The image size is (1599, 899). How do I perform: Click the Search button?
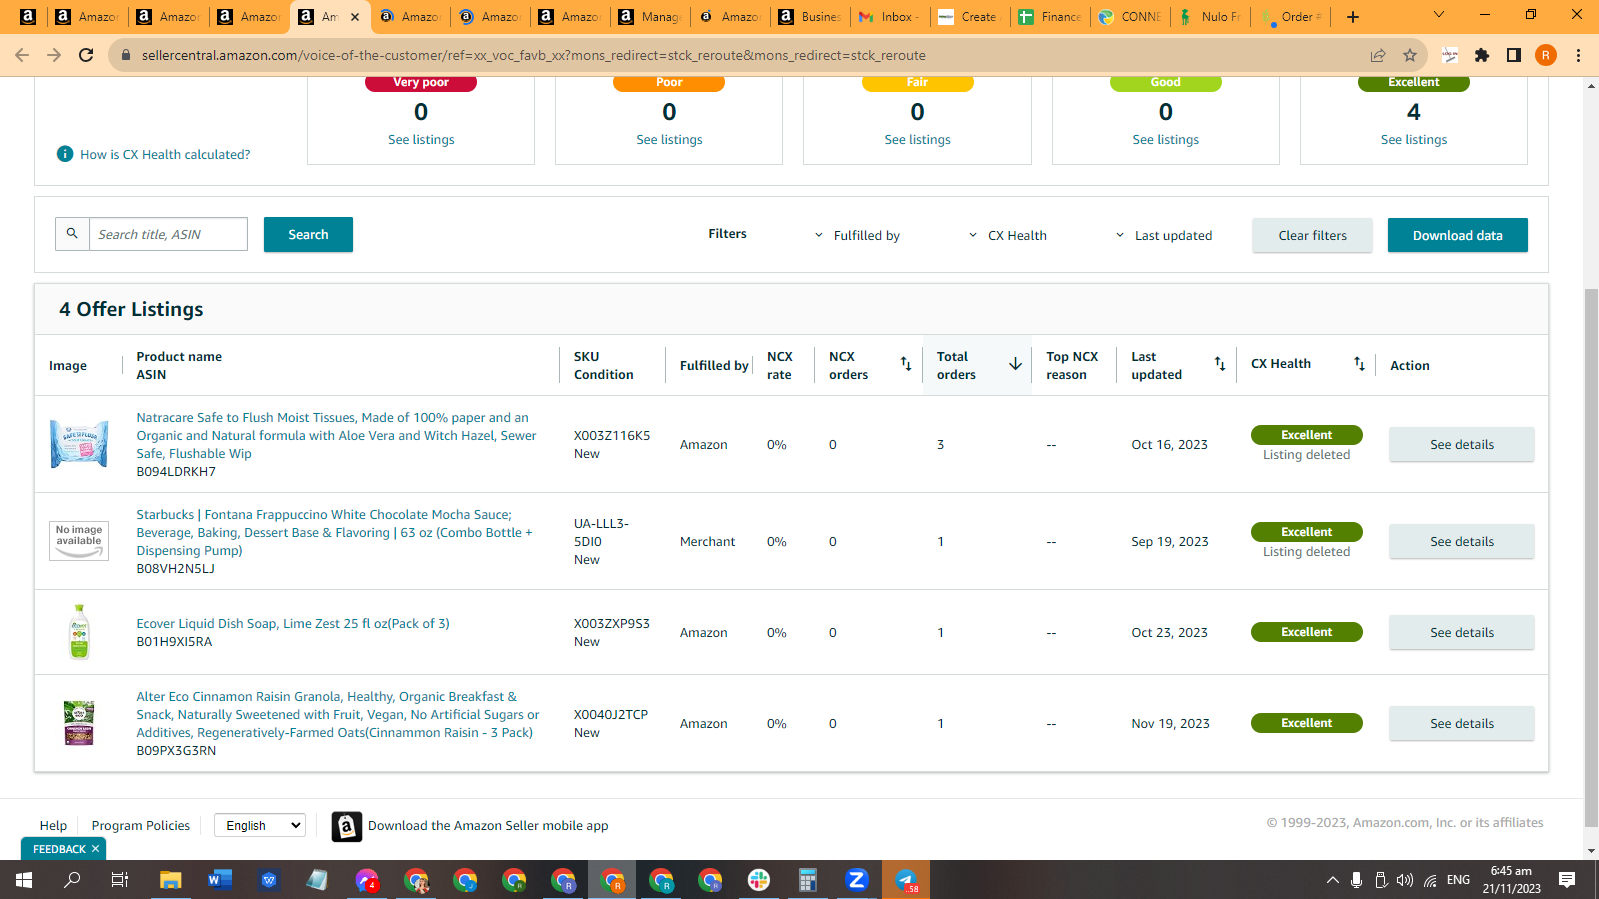pyautogui.click(x=308, y=235)
